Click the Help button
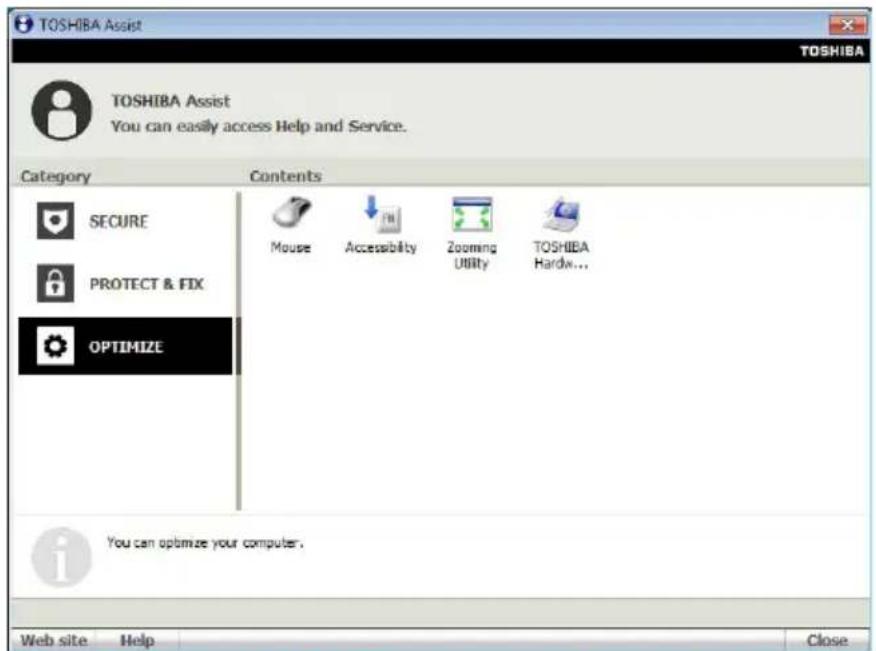This screenshot has width=876, height=651. 137,640
